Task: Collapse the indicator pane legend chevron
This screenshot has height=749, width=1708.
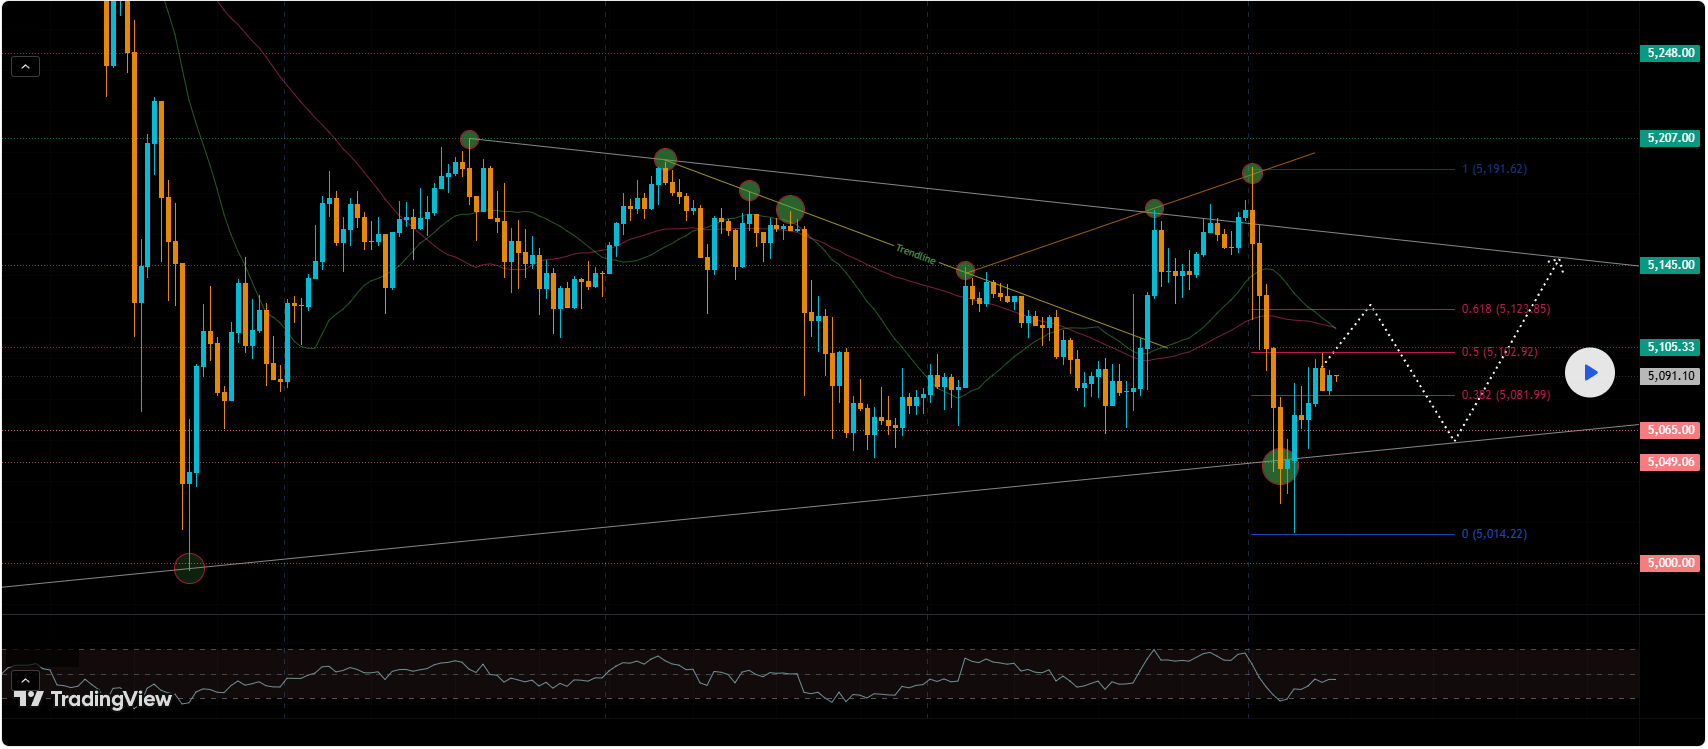Action: pyautogui.click(x=25, y=681)
